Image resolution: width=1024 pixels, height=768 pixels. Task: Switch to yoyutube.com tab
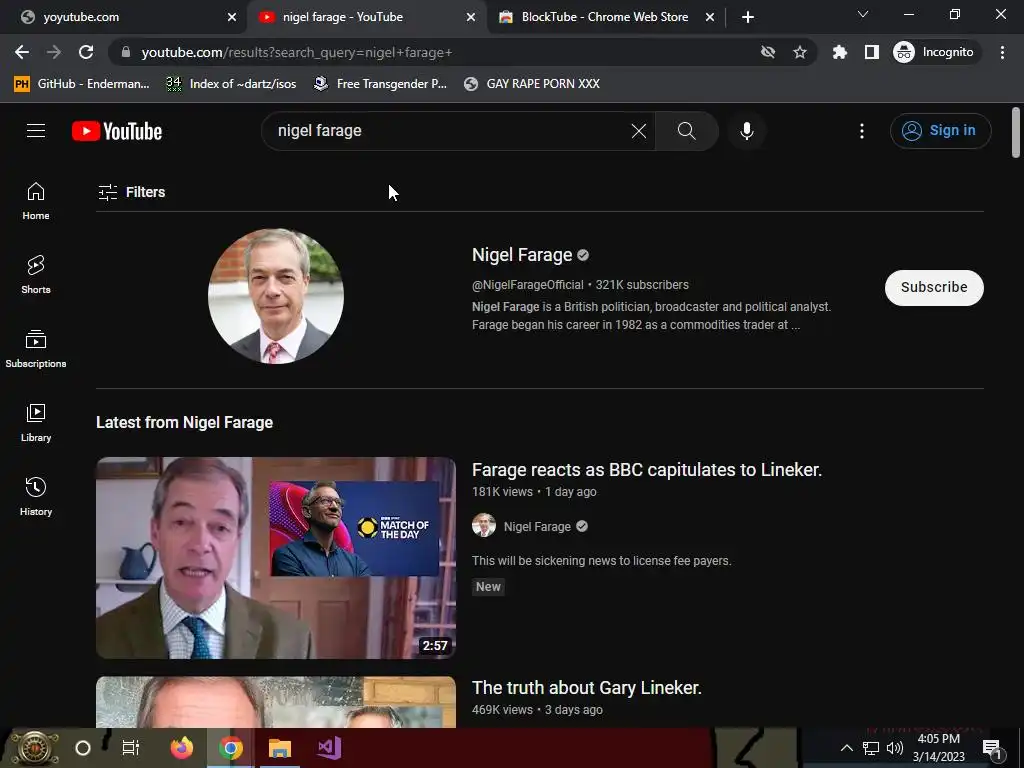click(124, 17)
